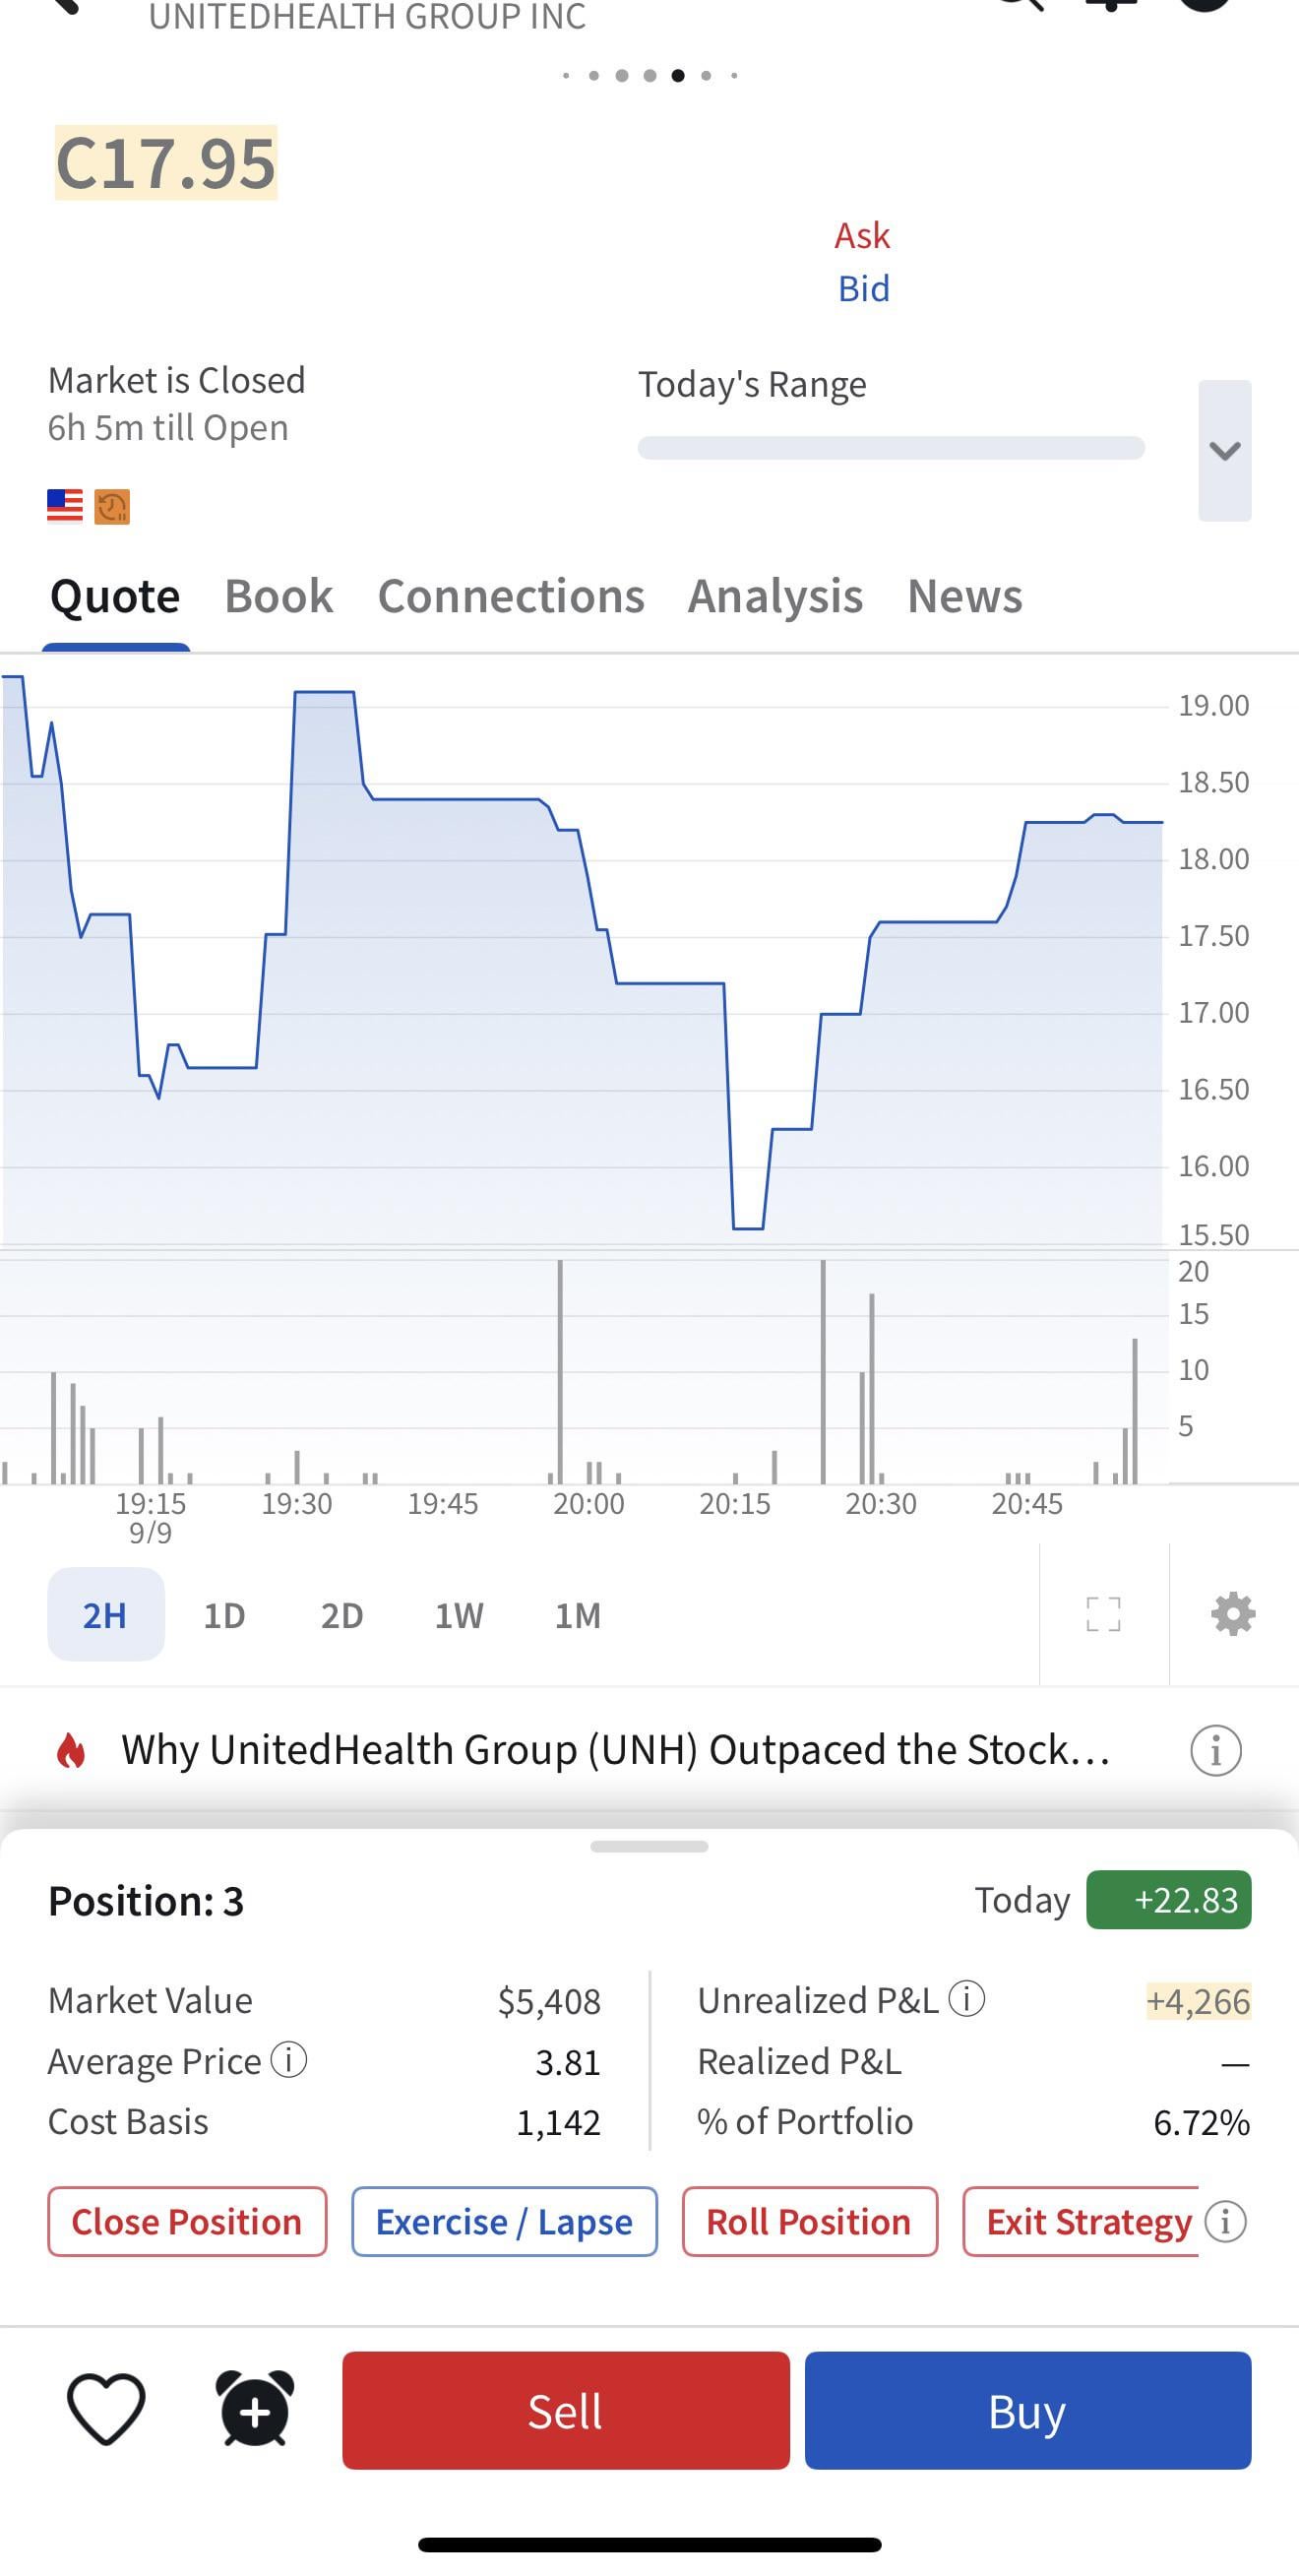Tap info icon beside news headline
The image size is (1299, 2576).
click(x=1216, y=1751)
